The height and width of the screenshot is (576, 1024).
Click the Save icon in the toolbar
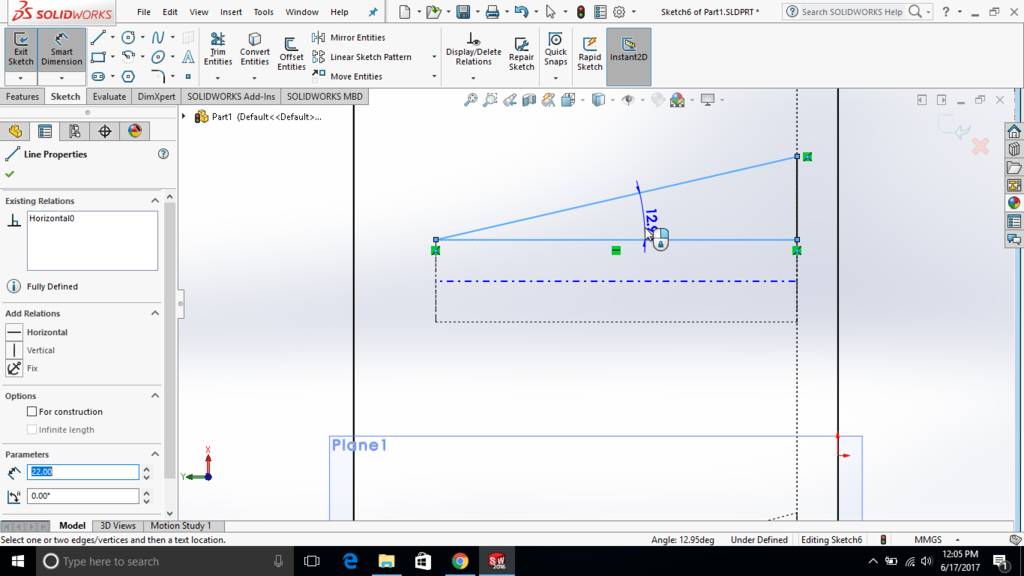point(462,12)
